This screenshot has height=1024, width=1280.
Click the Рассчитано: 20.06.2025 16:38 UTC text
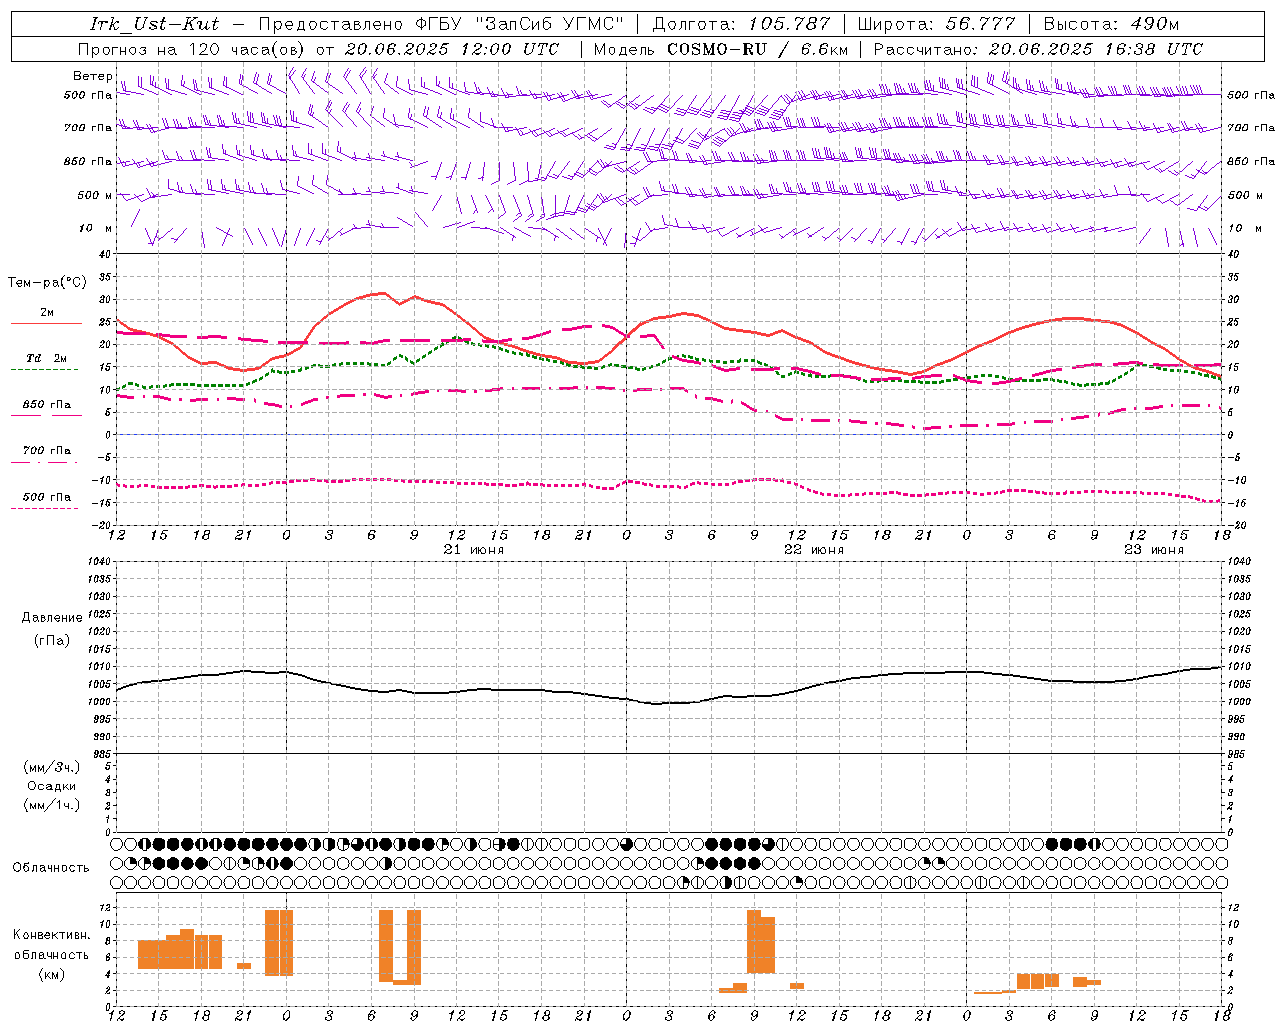[1038, 49]
